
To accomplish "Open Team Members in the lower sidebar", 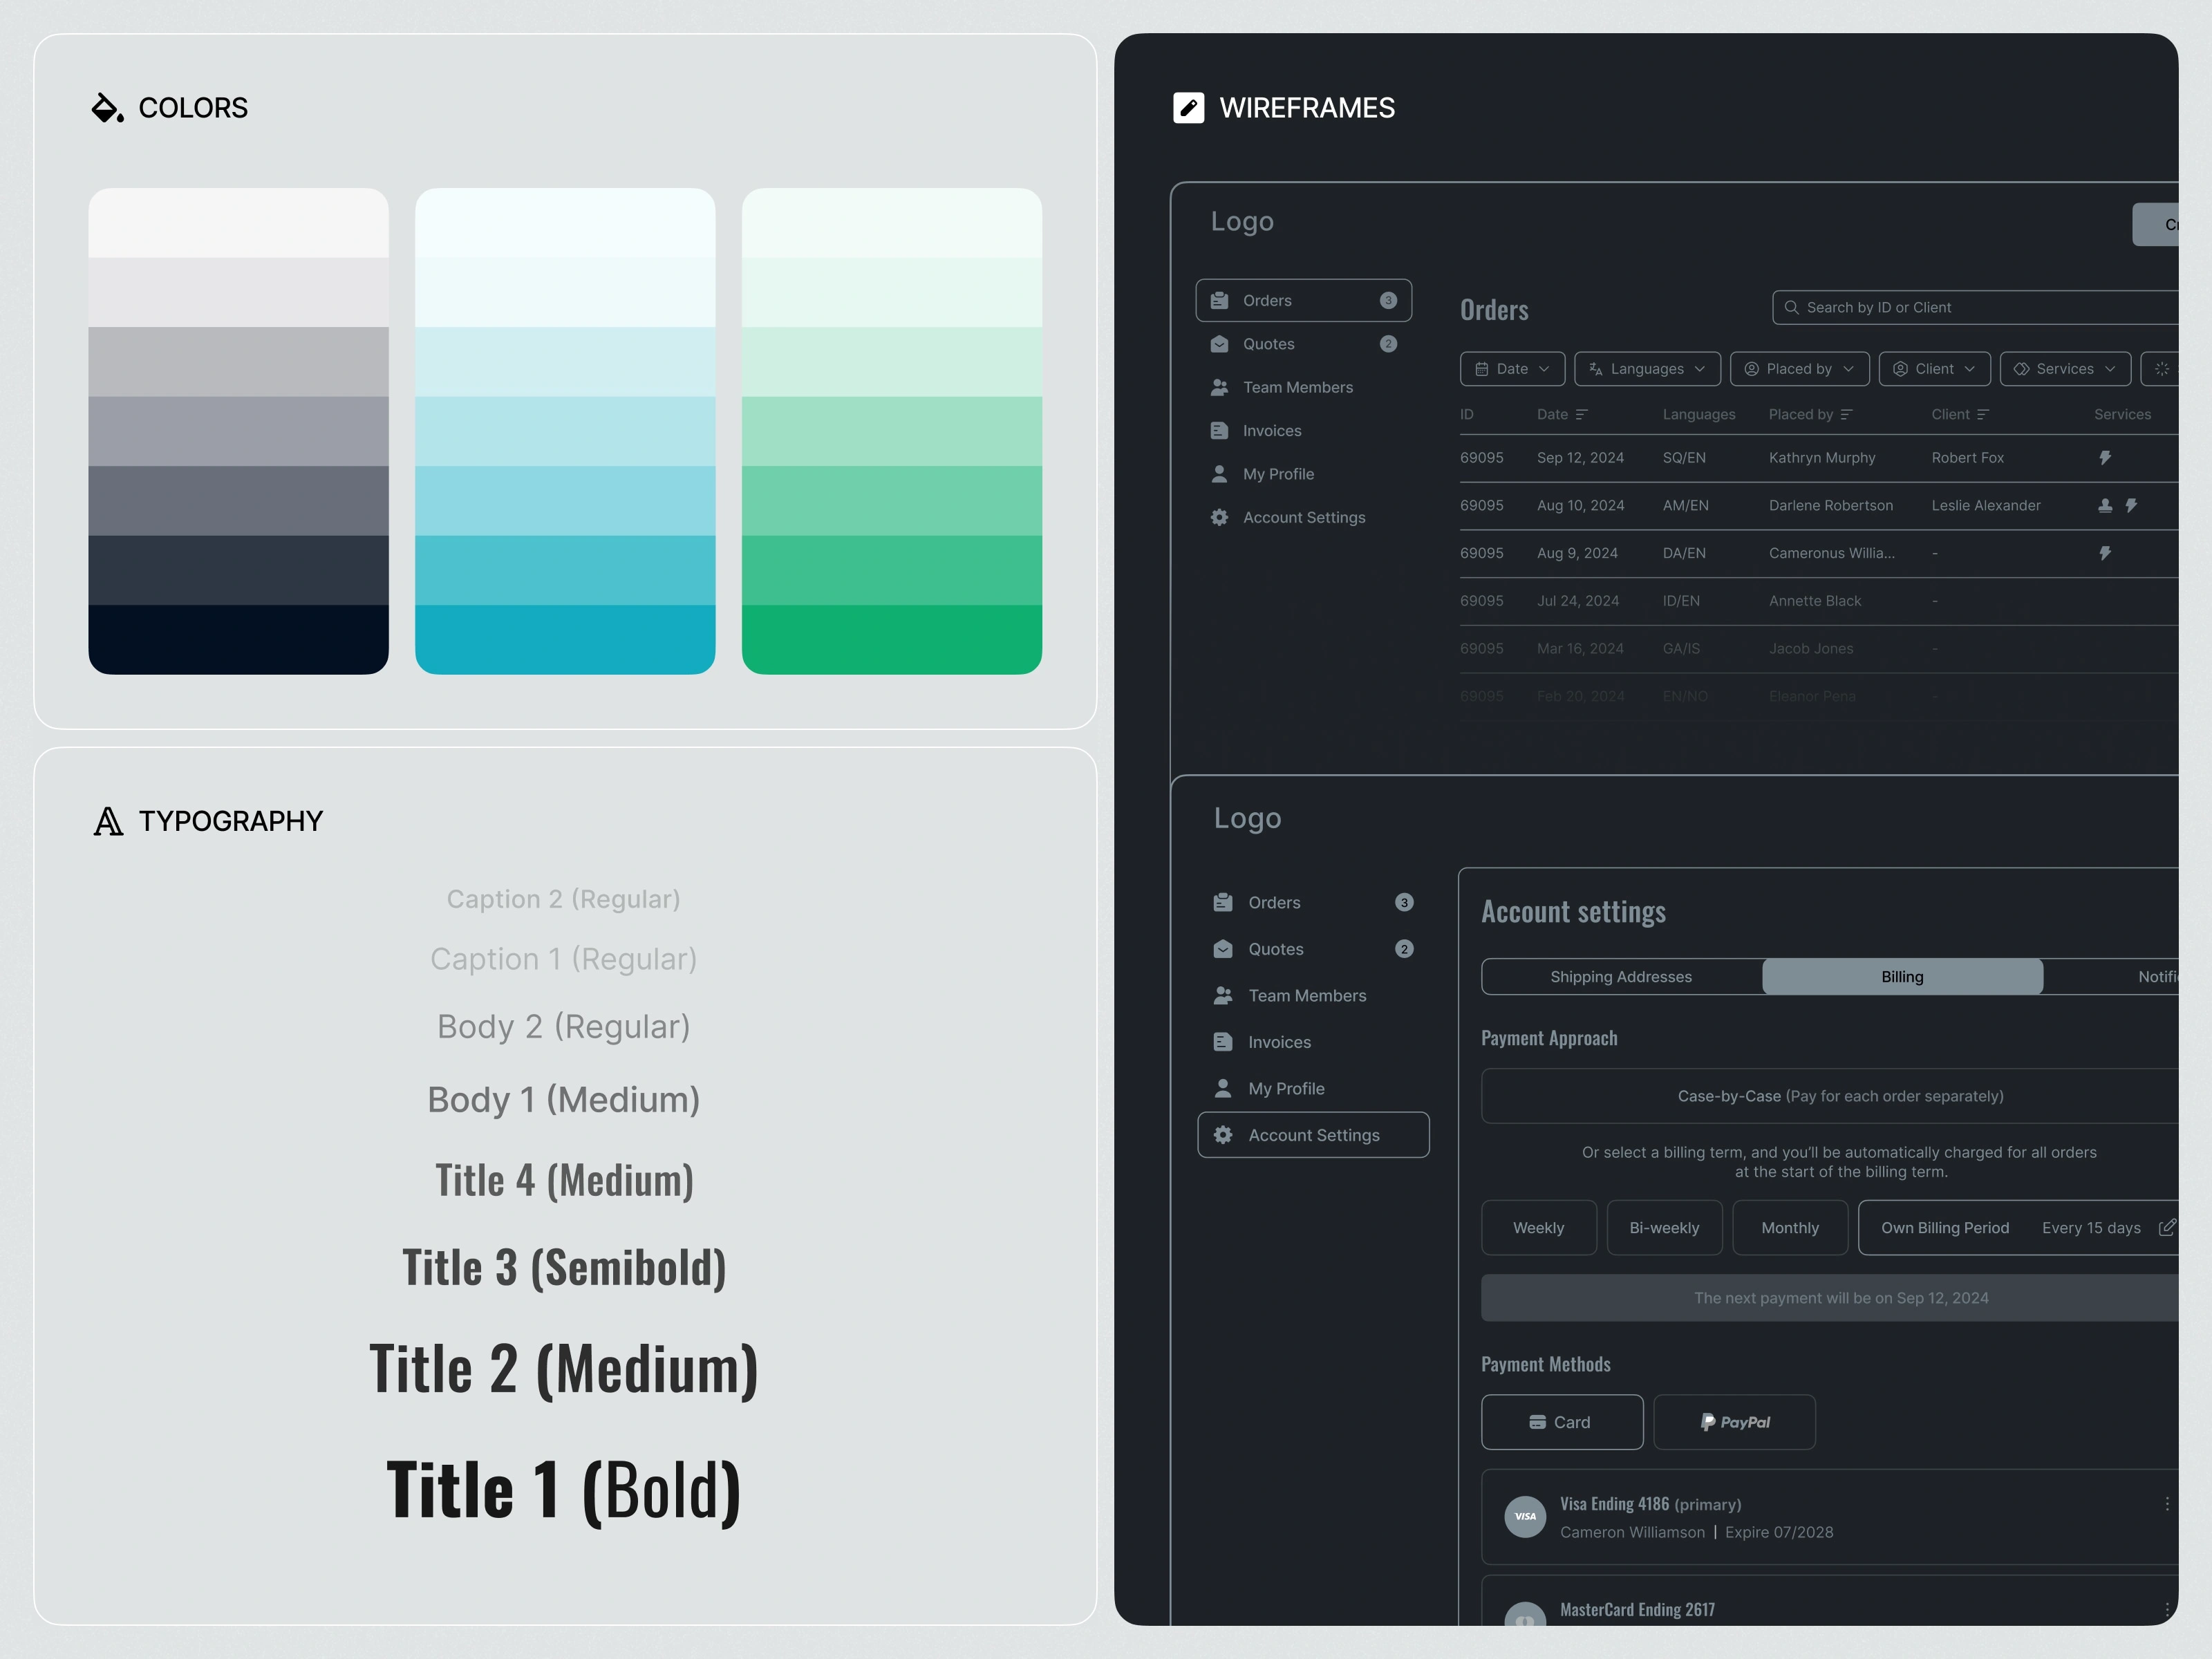I will [1306, 996].
